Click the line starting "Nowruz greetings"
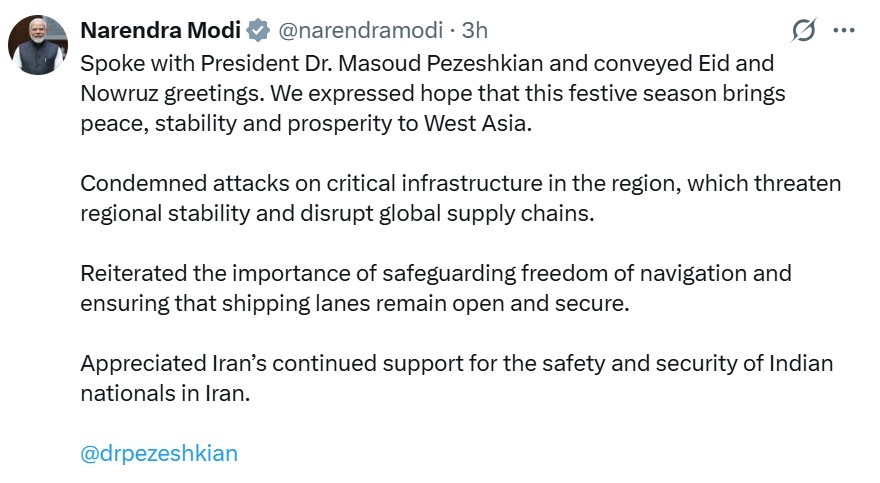This screenshot has height=483, width=880. pyautogui.click(x=432, y=93)
